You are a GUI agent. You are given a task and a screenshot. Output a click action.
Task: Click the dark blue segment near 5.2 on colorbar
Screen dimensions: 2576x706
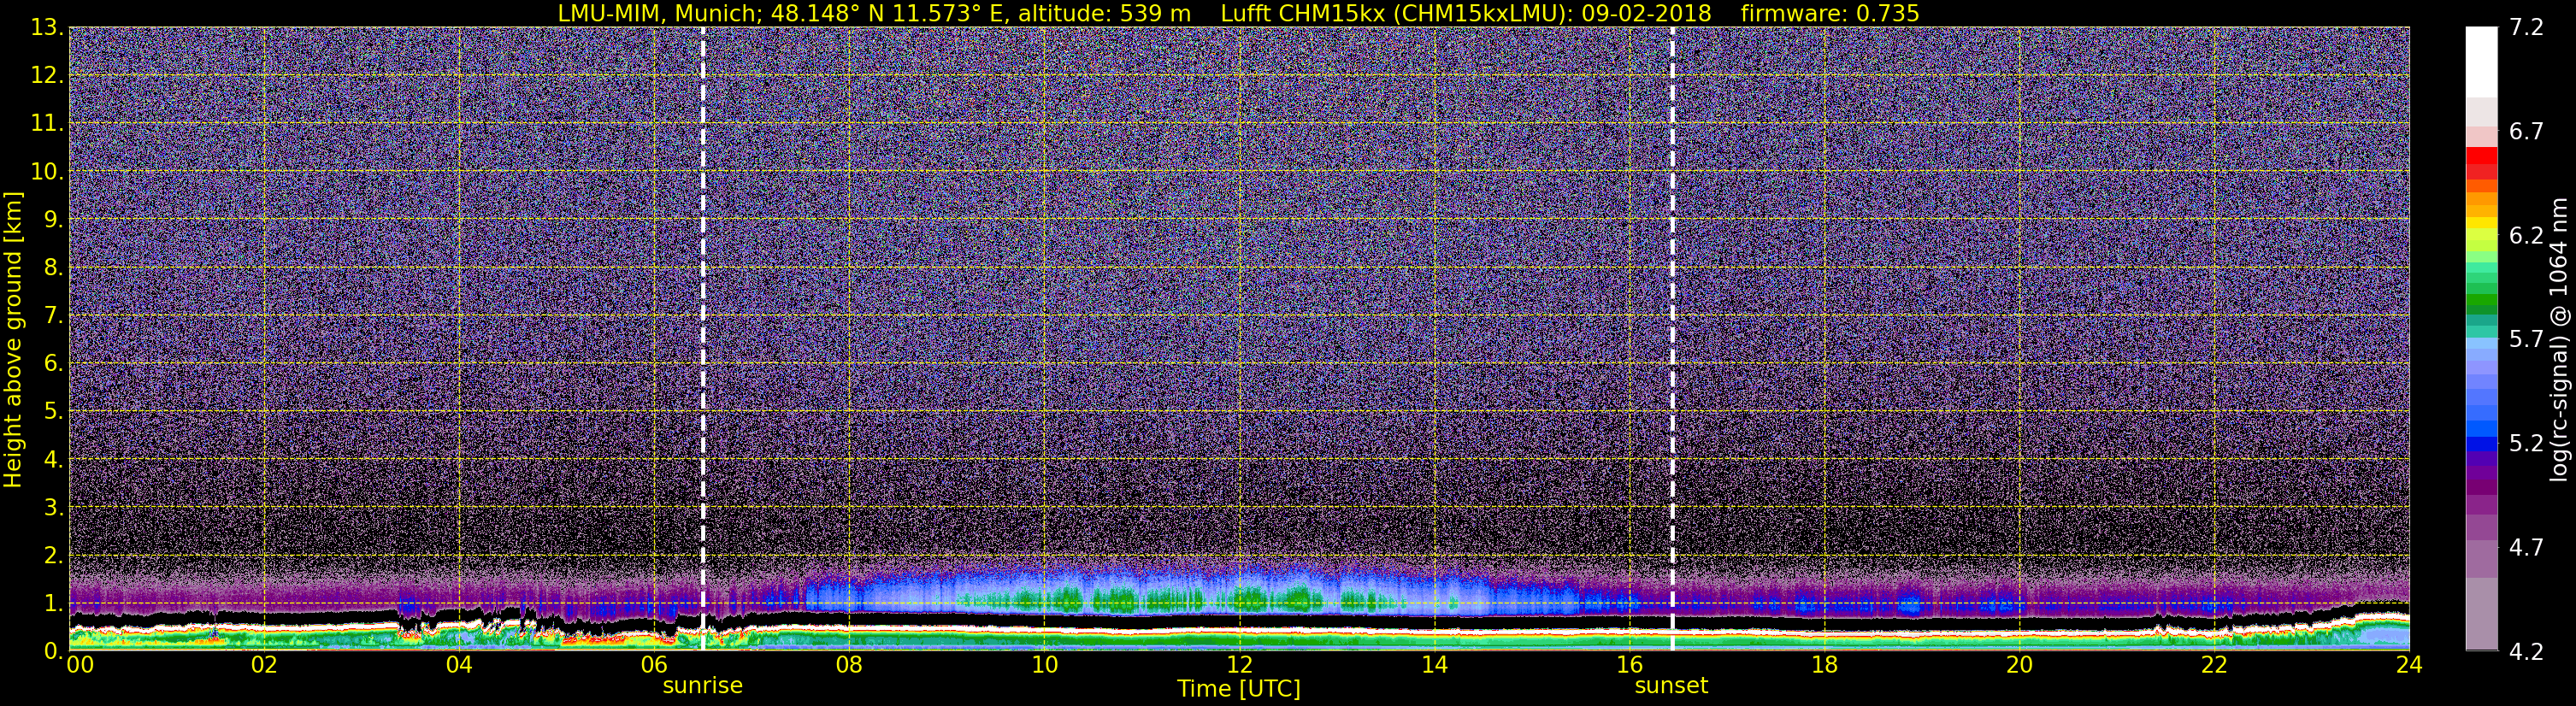(2481, 445)
